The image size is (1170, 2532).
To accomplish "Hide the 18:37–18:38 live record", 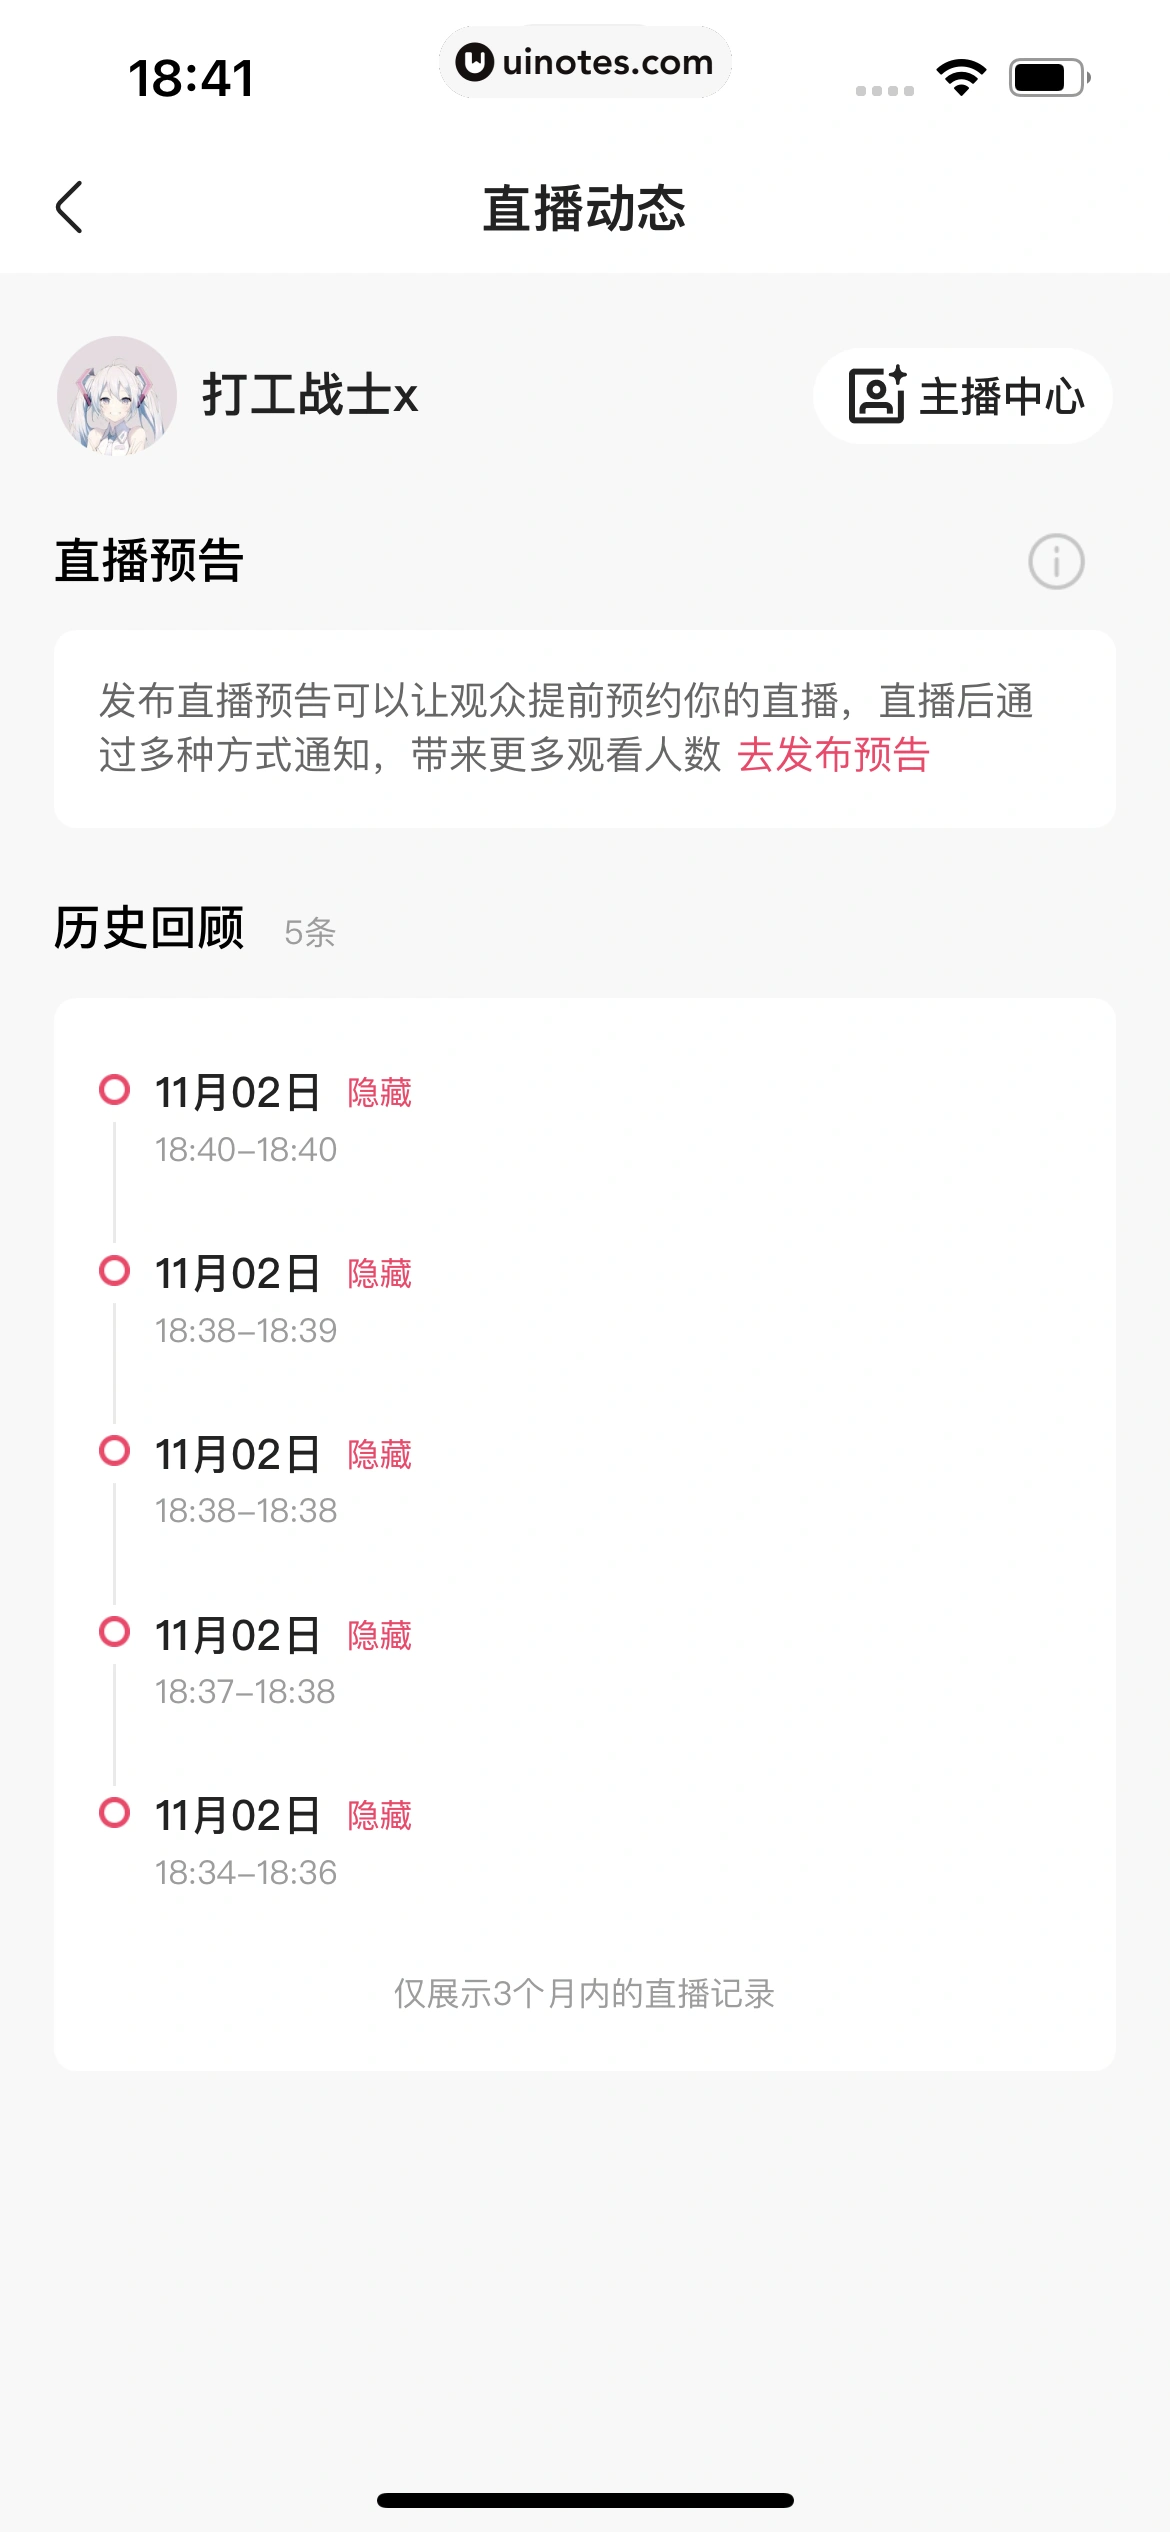I will [379, 1636].
